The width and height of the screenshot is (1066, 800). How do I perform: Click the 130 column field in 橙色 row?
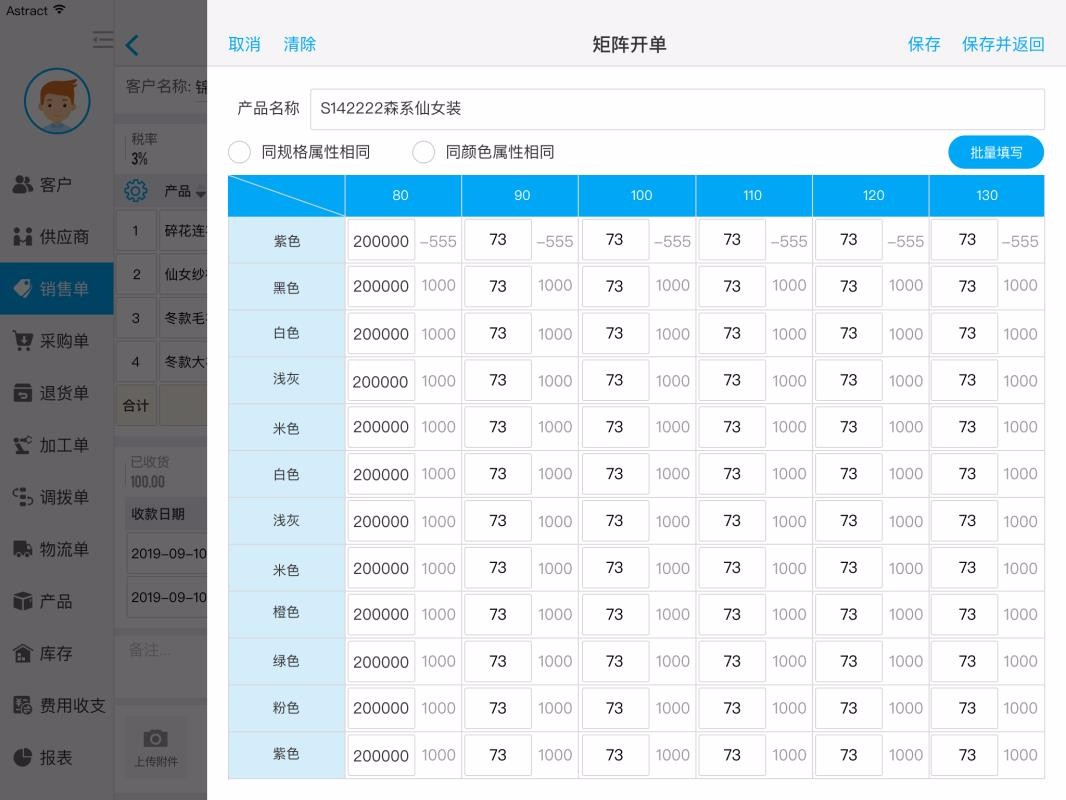click(964, 614)
